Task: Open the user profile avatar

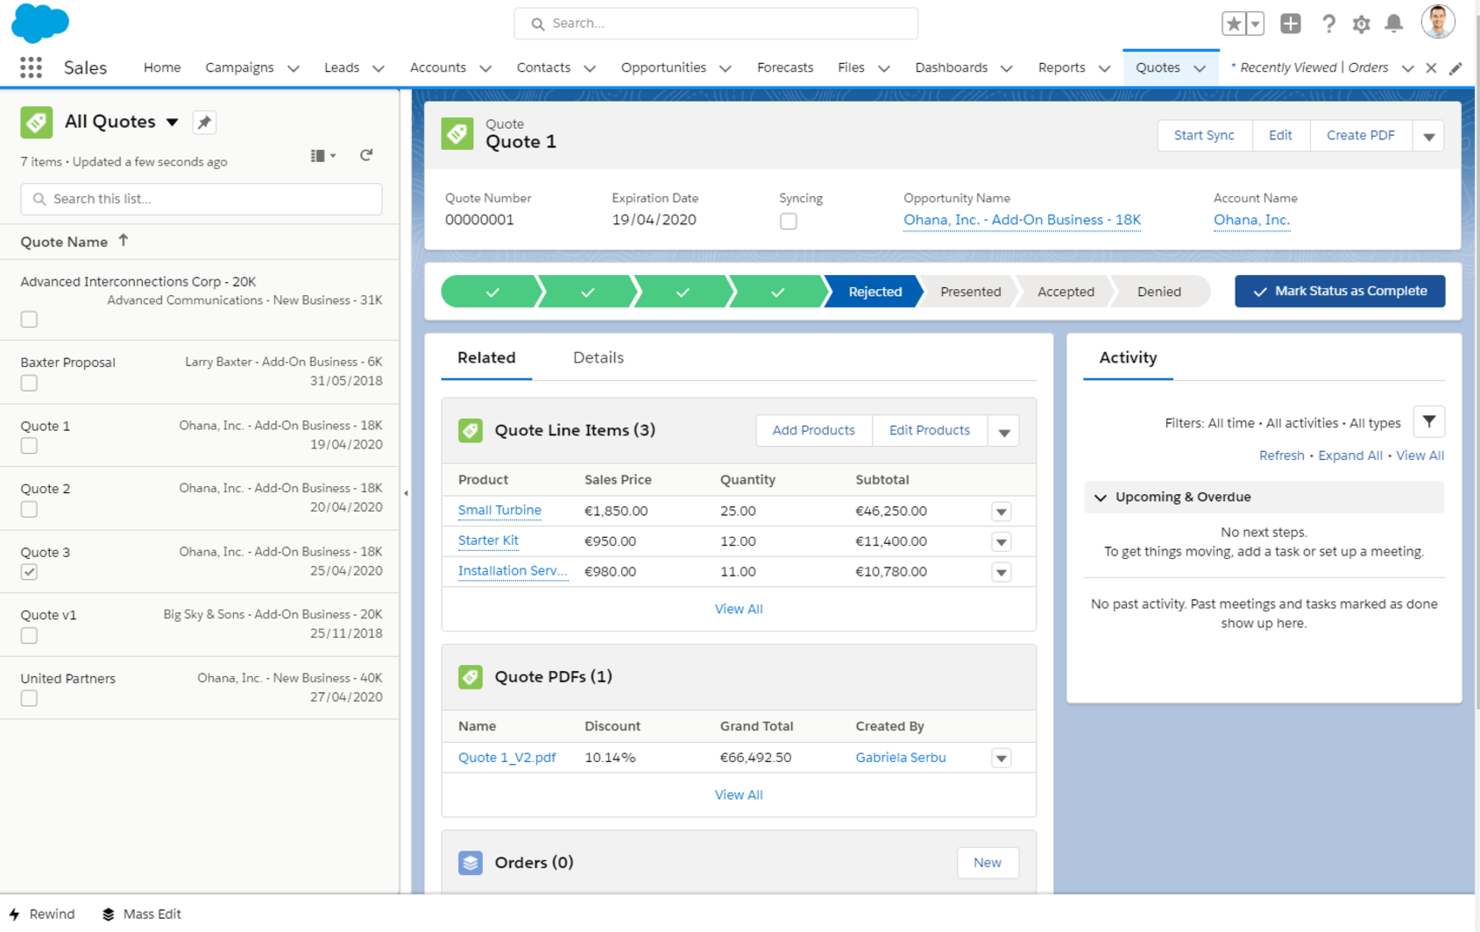Action: 1438,22
